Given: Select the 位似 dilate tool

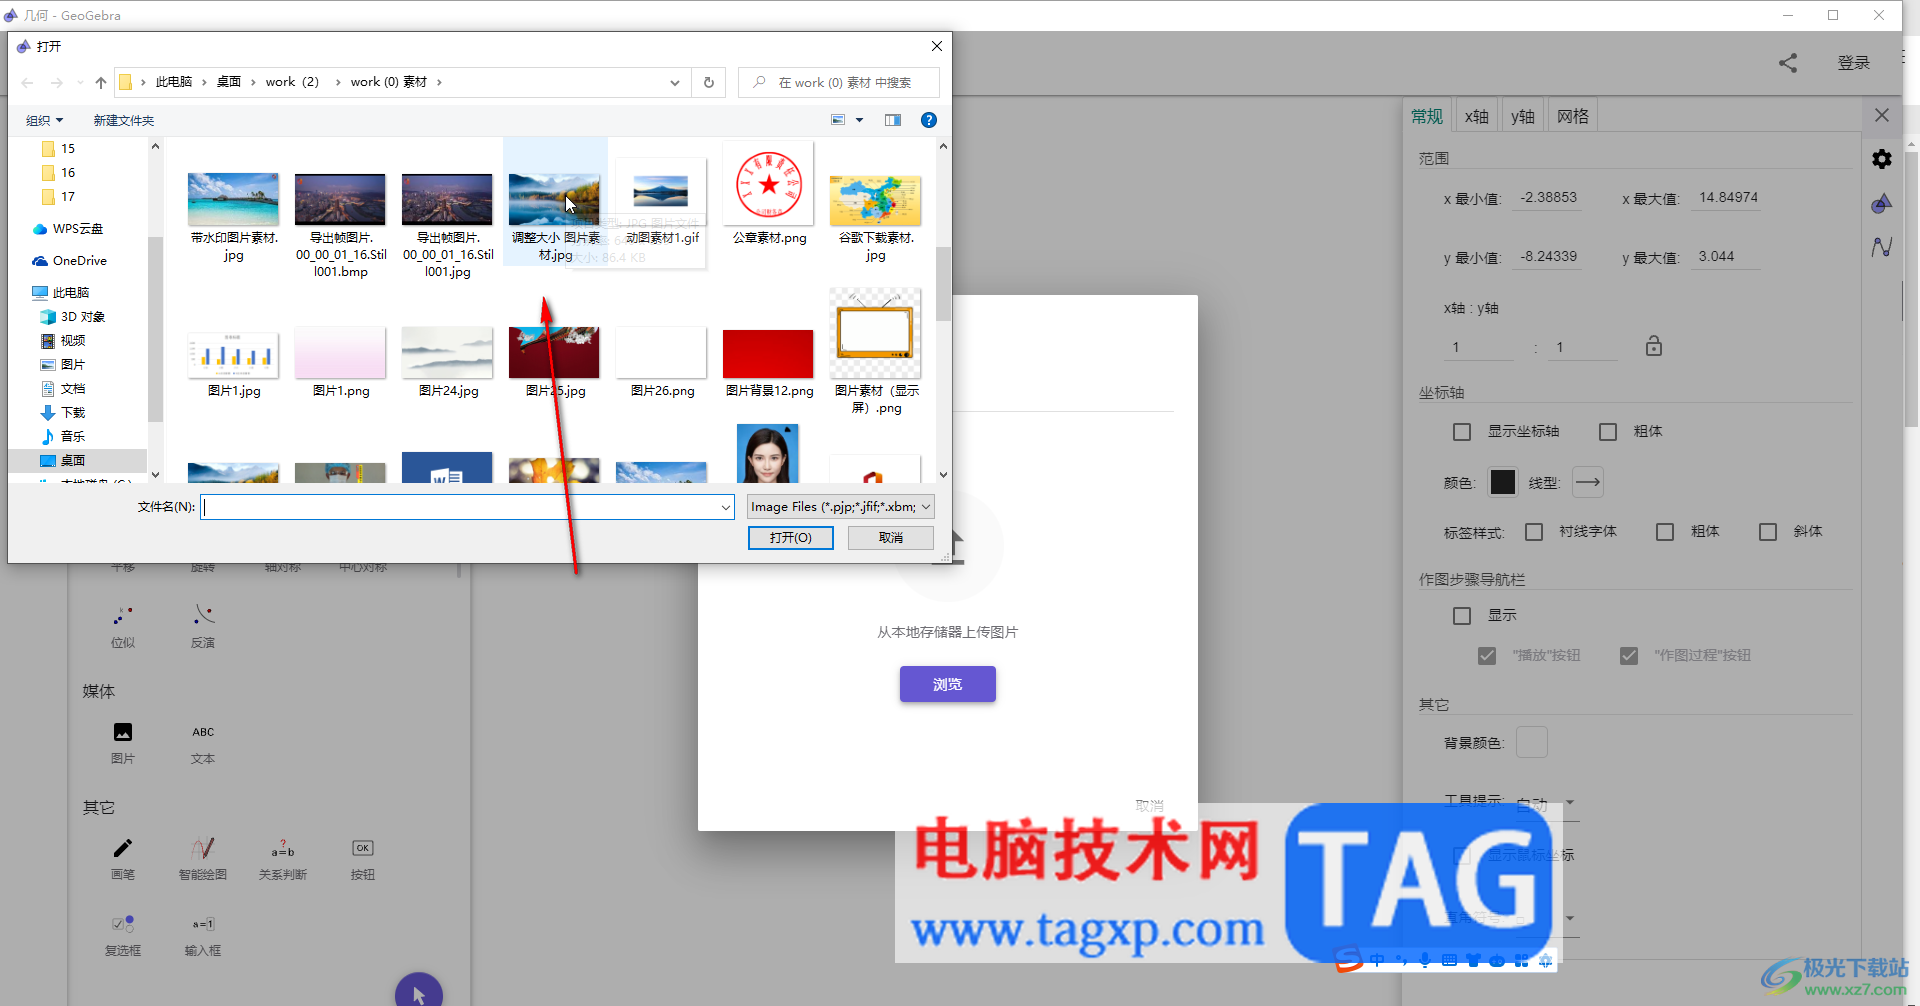Looking at the screenshot, I should pos(123,615).
